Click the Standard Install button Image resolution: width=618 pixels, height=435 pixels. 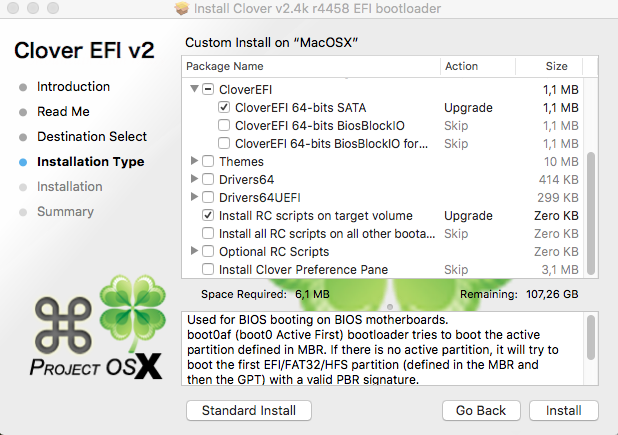249,411
